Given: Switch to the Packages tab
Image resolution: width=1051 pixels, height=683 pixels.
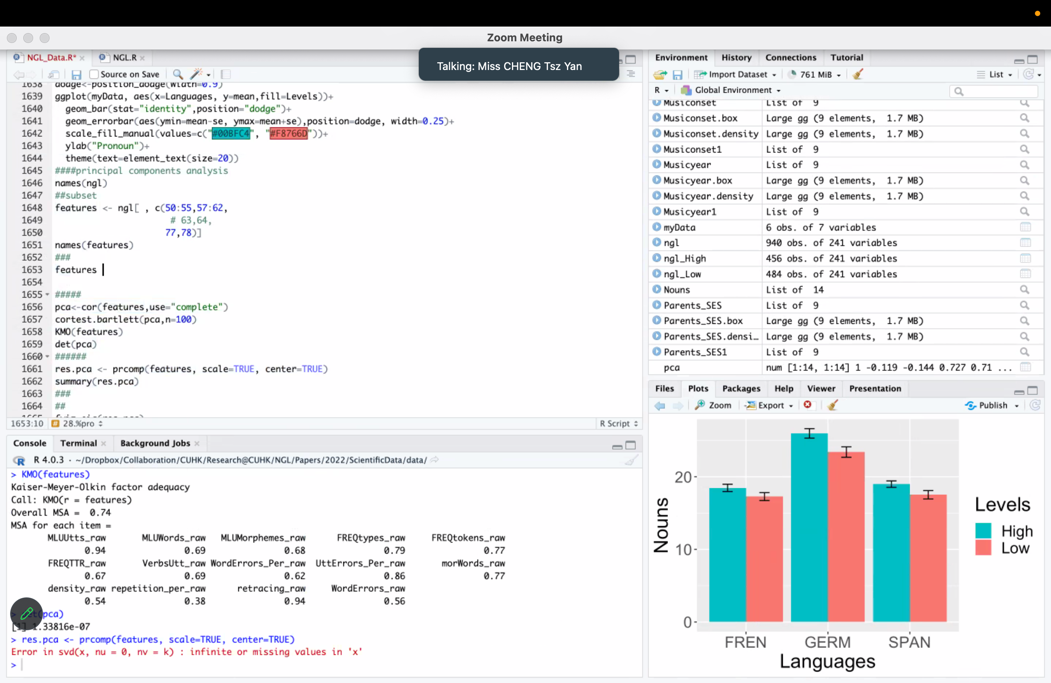Looking at the screenshot, I should point(740,389).
